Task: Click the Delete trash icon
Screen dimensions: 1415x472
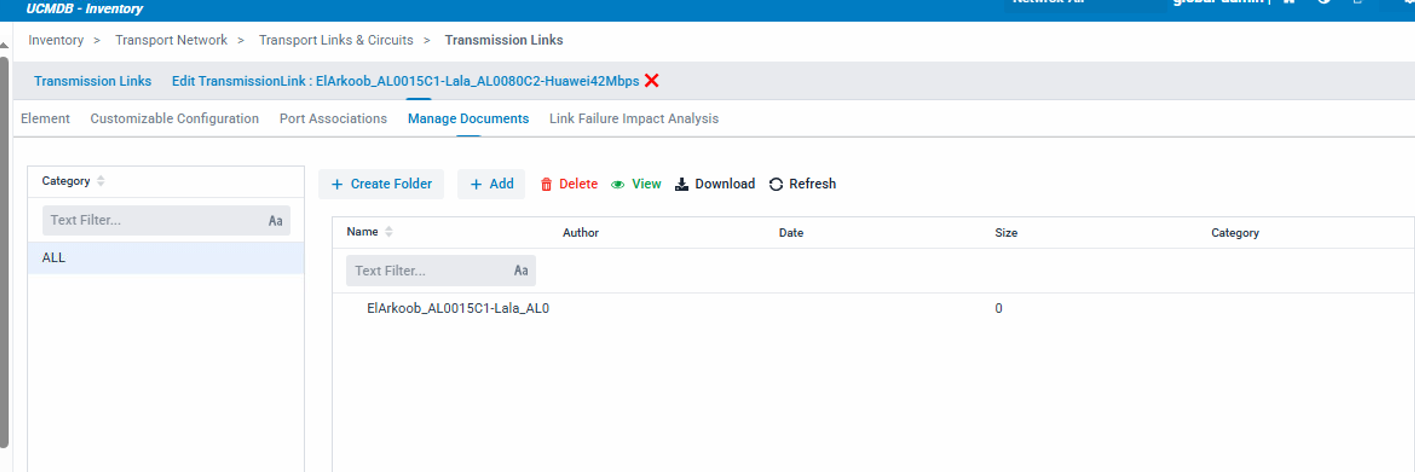Action: pyautogui.click(x=546, y=185)
